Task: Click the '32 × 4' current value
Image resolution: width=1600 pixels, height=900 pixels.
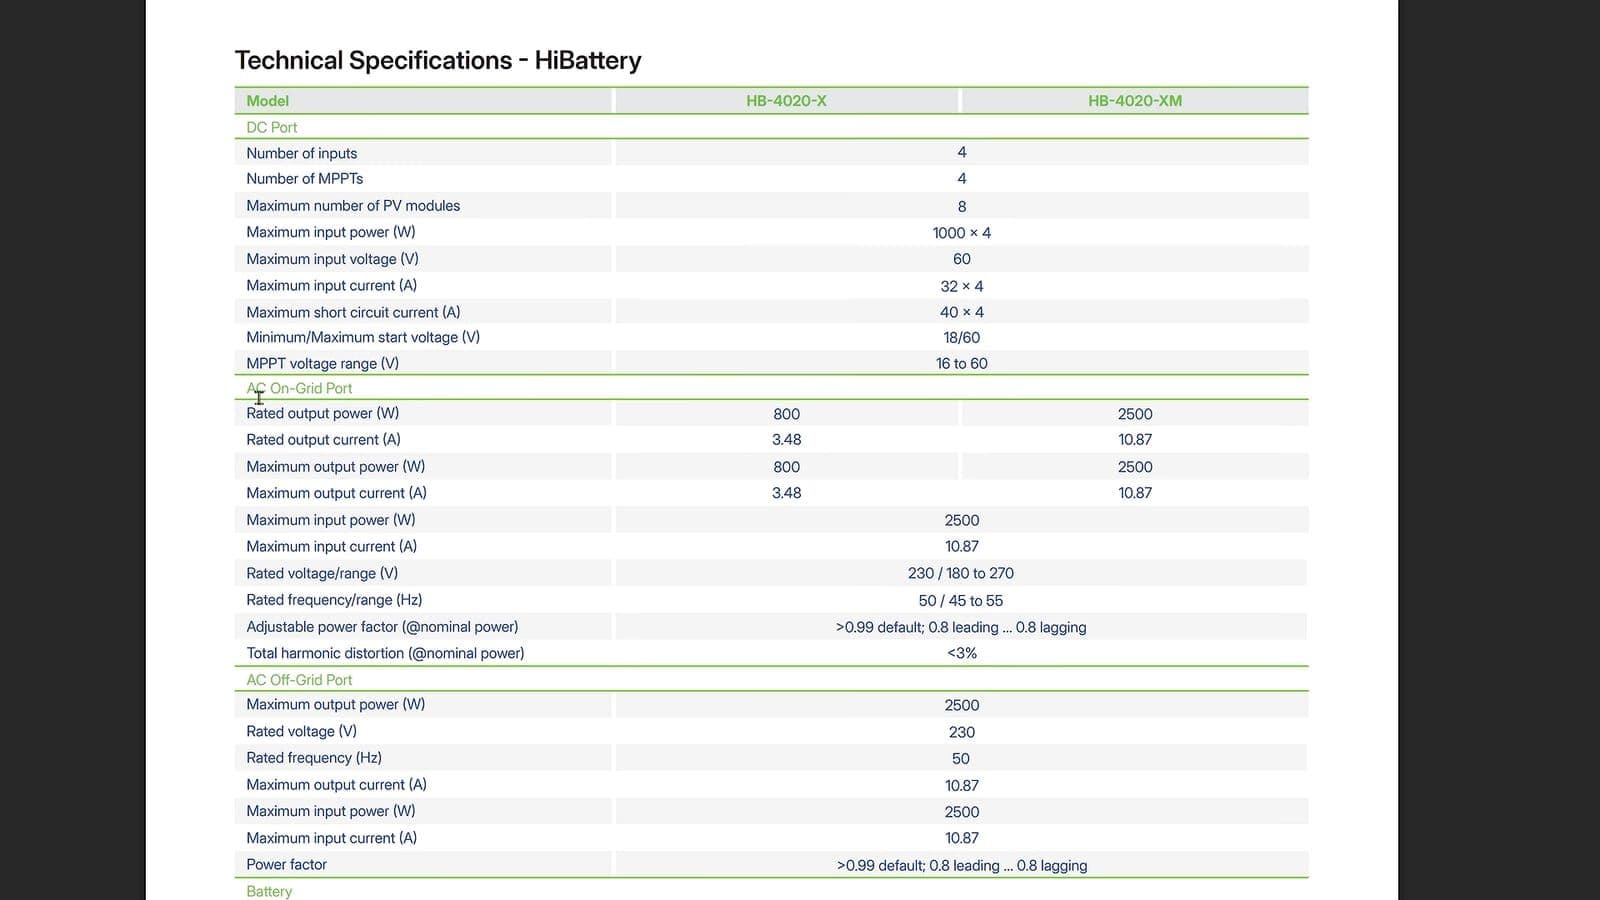Action: pyautogui.click(x=962, y=286)
